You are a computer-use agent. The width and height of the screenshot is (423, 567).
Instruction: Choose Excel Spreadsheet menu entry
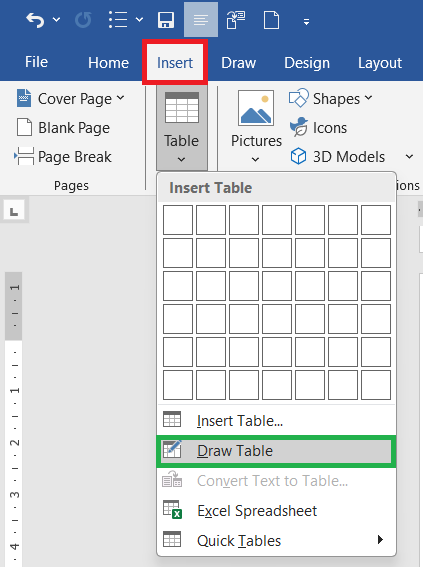276,511
